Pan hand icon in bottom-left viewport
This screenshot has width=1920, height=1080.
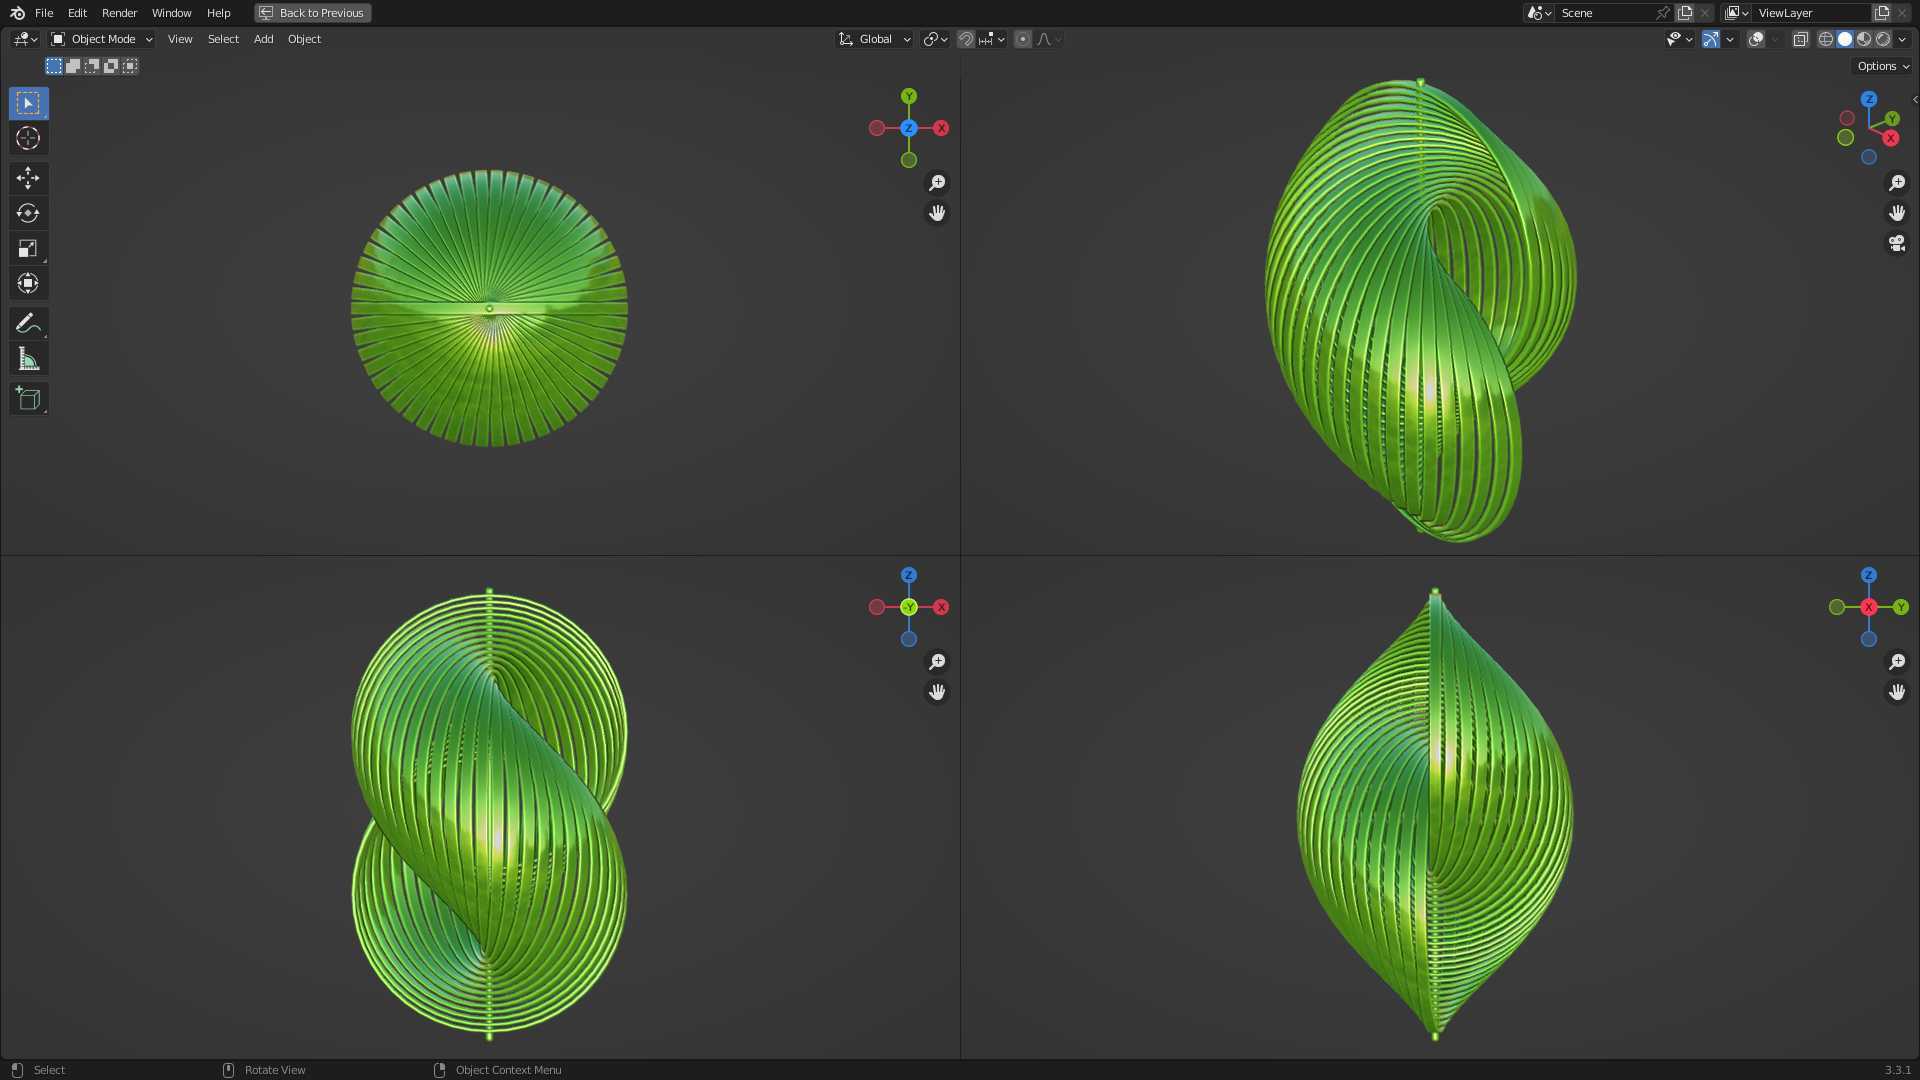(x=937, y=692)
